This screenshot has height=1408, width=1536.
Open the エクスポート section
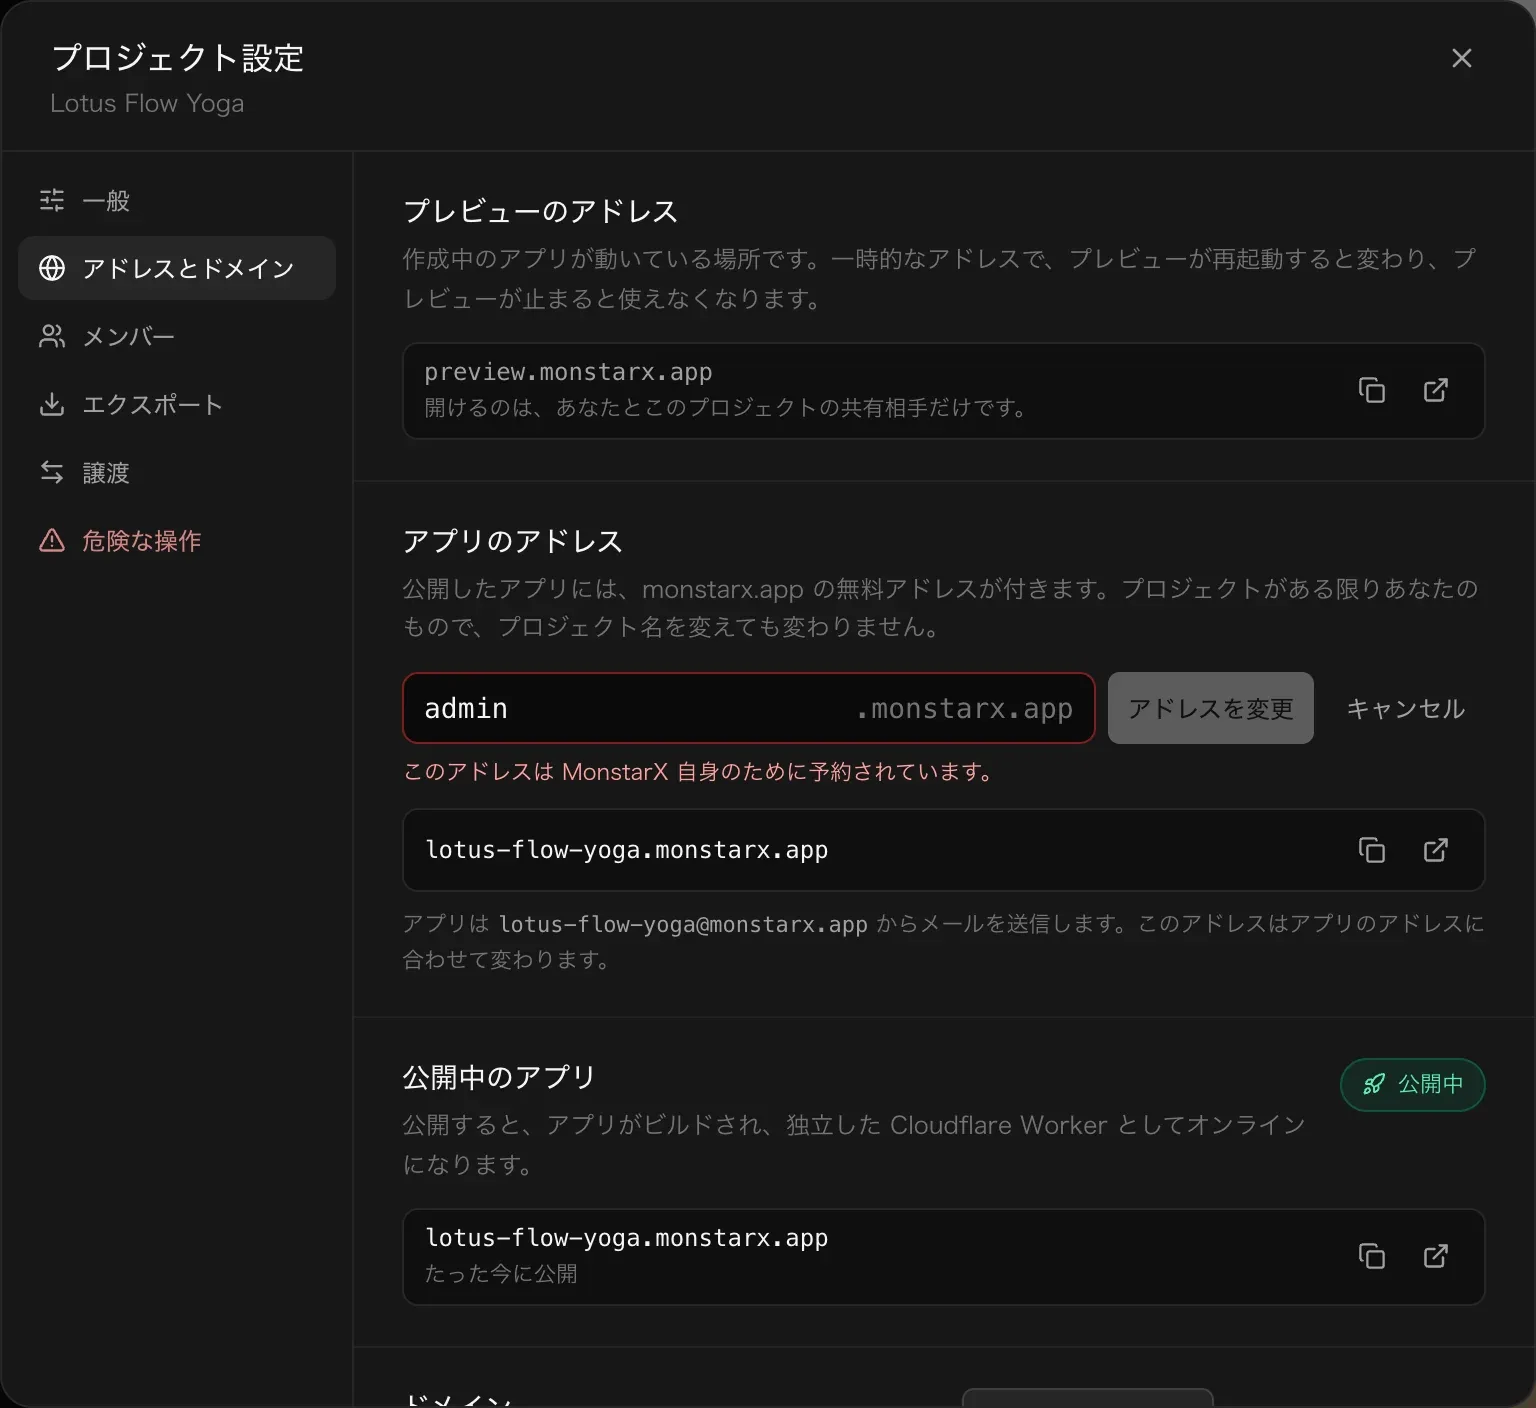(177, 404)
